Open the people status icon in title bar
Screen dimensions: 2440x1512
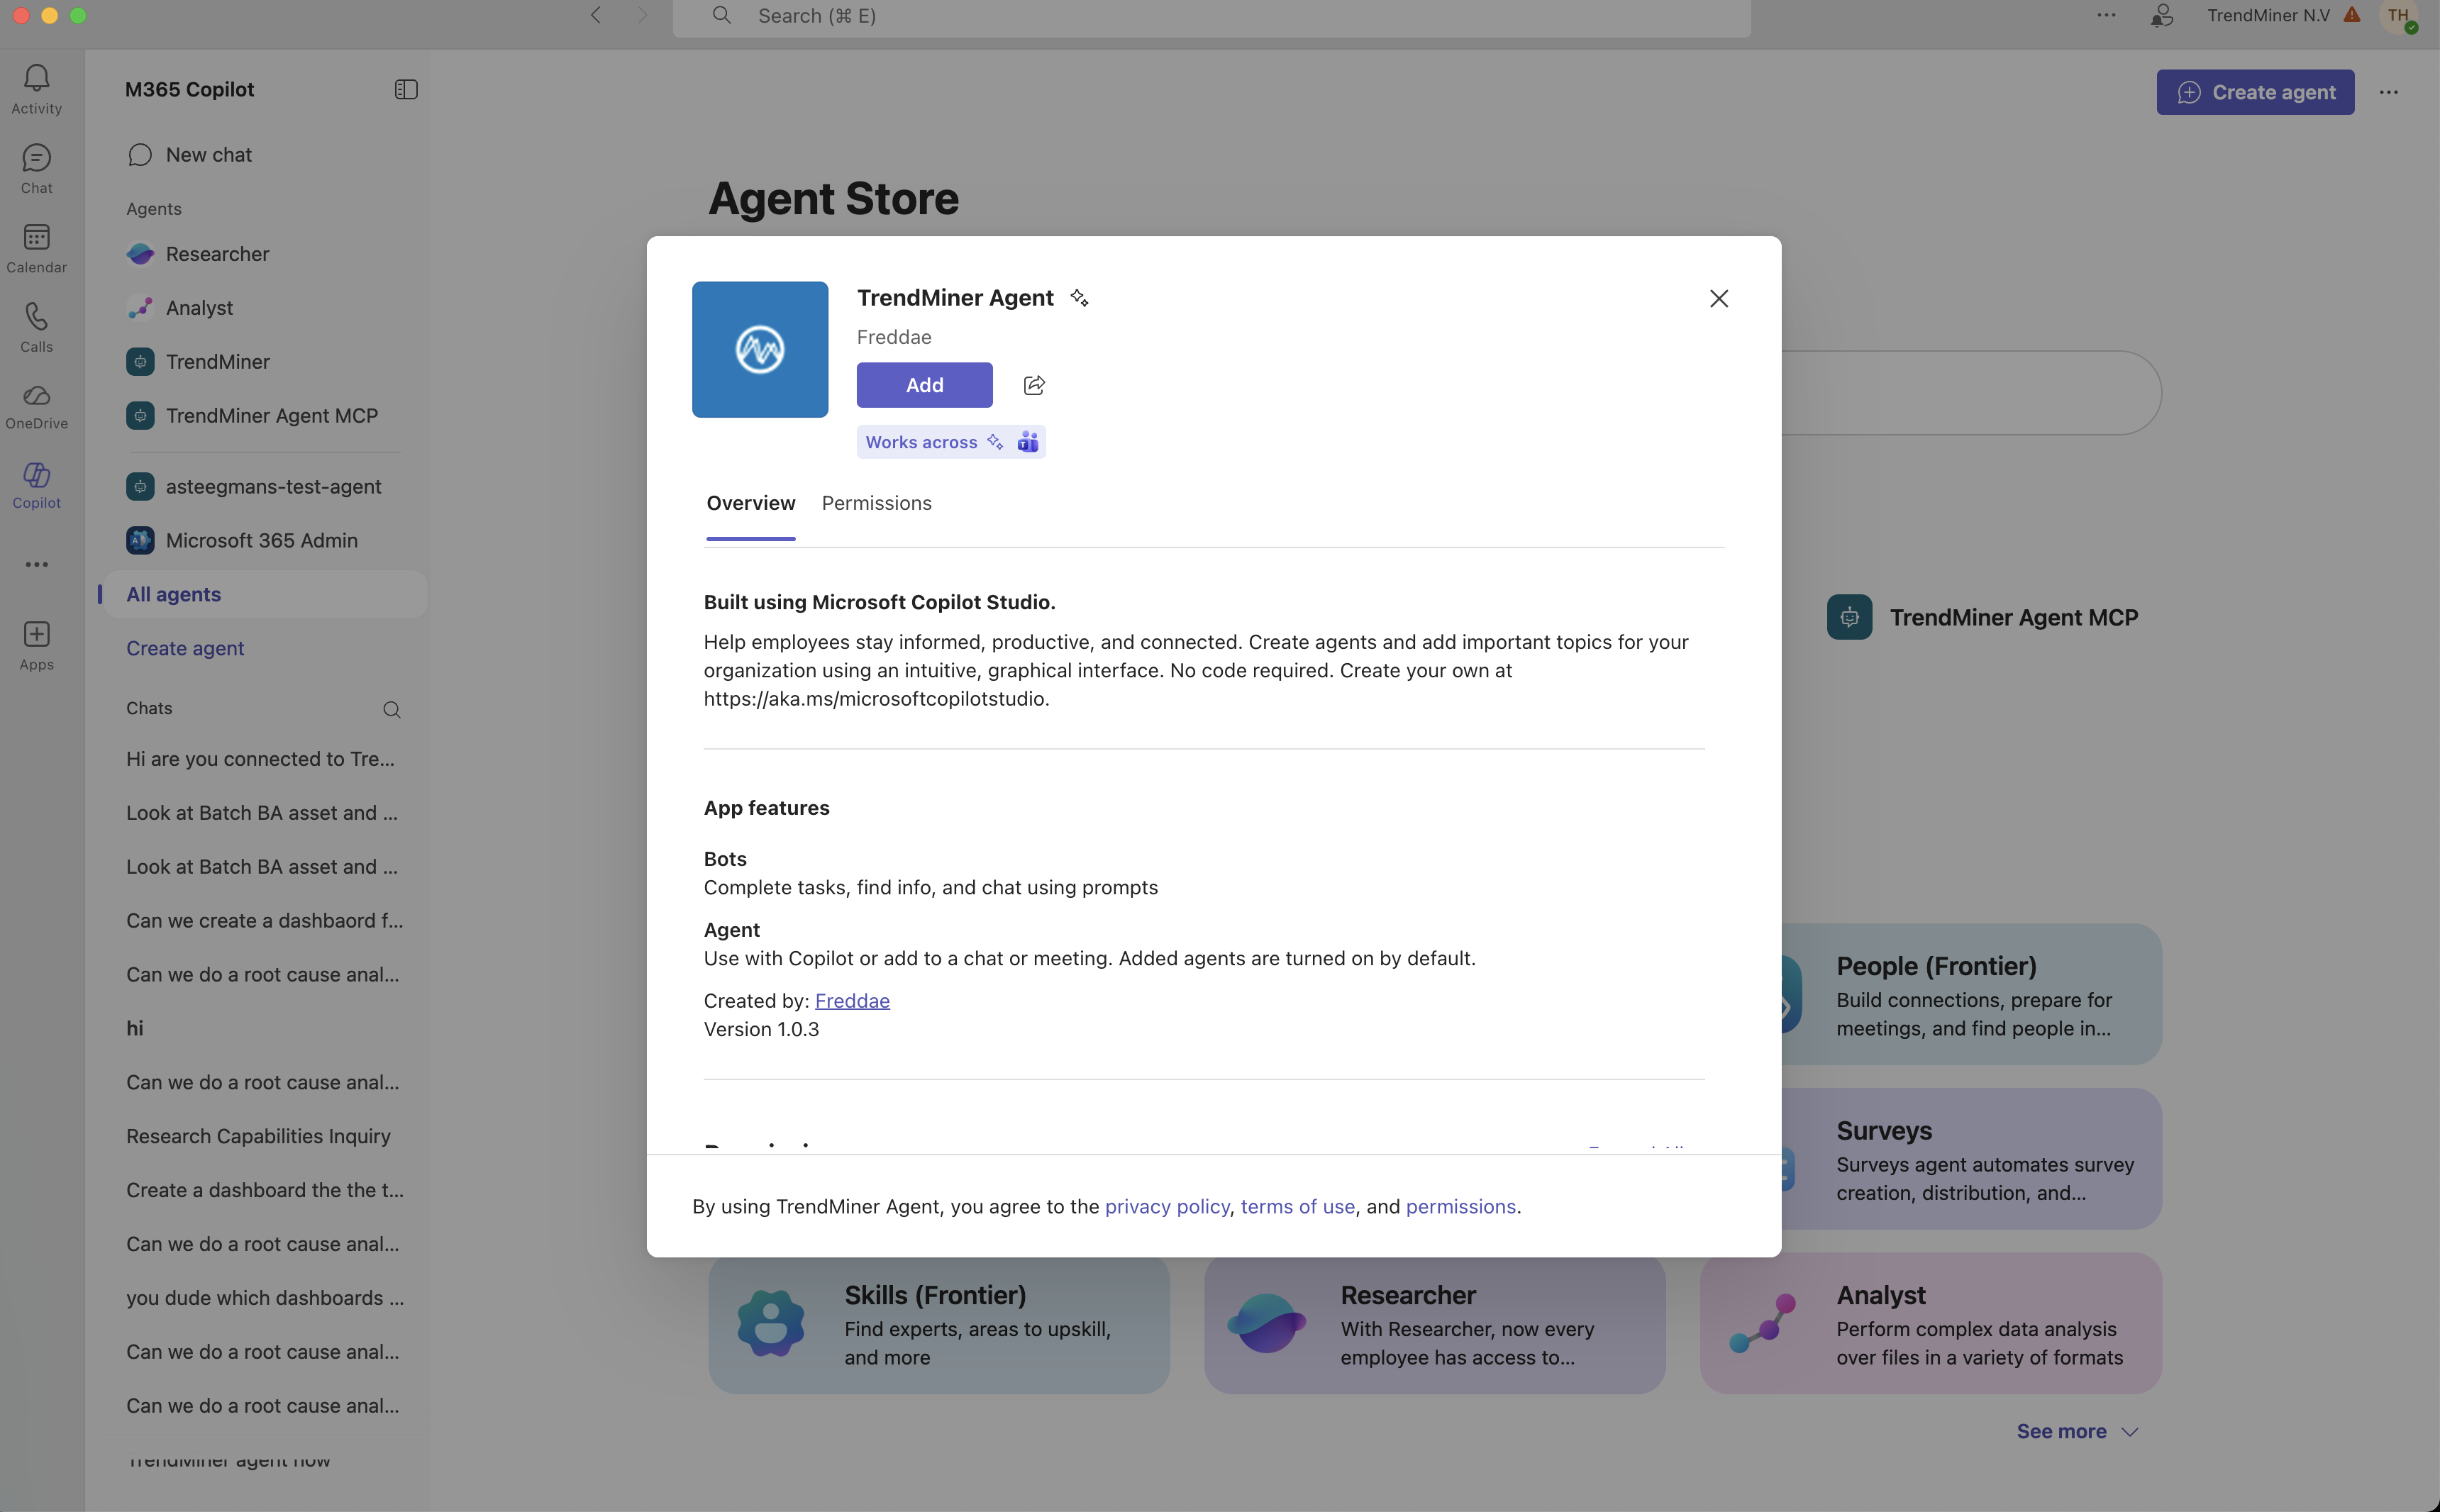click(x=2162, y=15)
